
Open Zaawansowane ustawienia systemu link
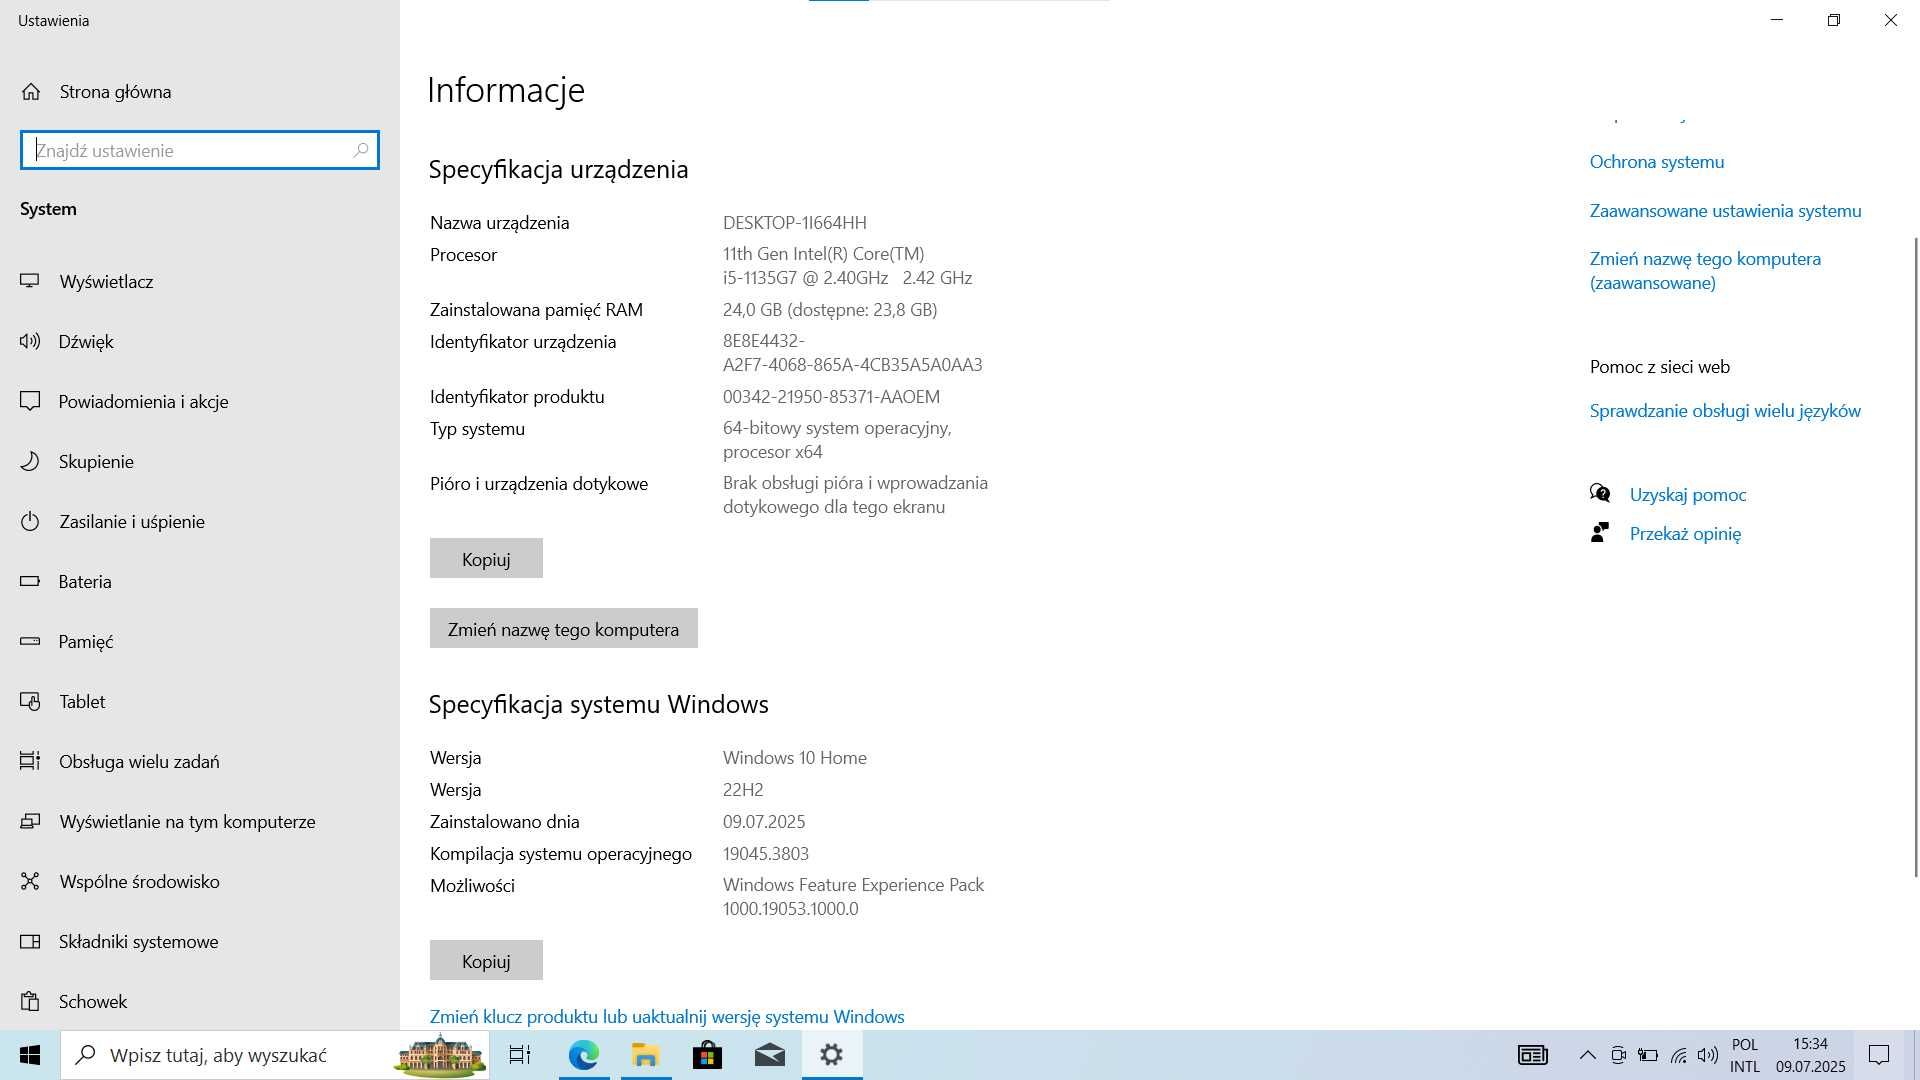tap(1725, 210)
